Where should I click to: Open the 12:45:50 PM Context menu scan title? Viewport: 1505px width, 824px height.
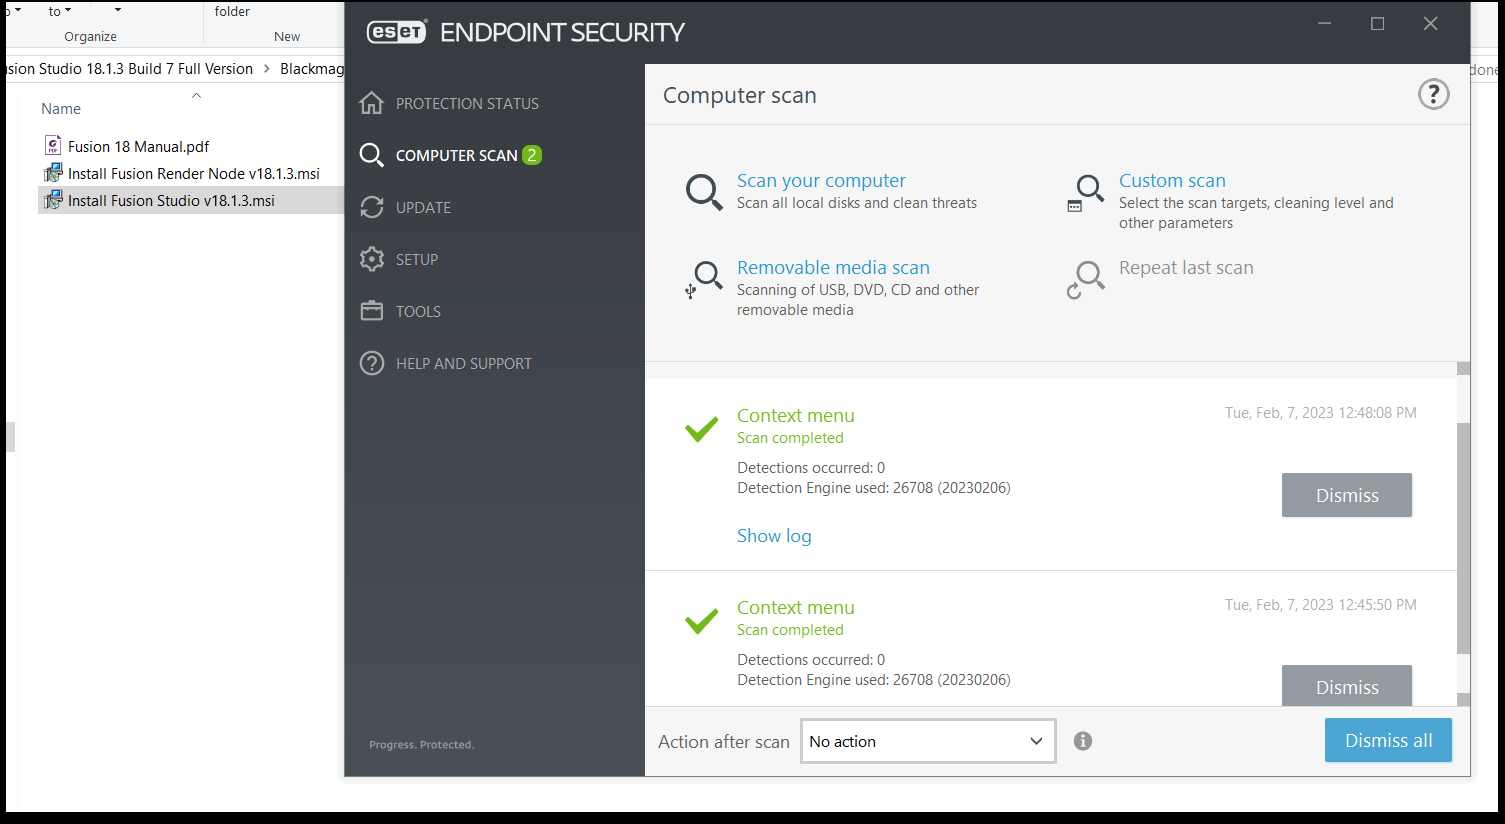(x=796, y=608)
